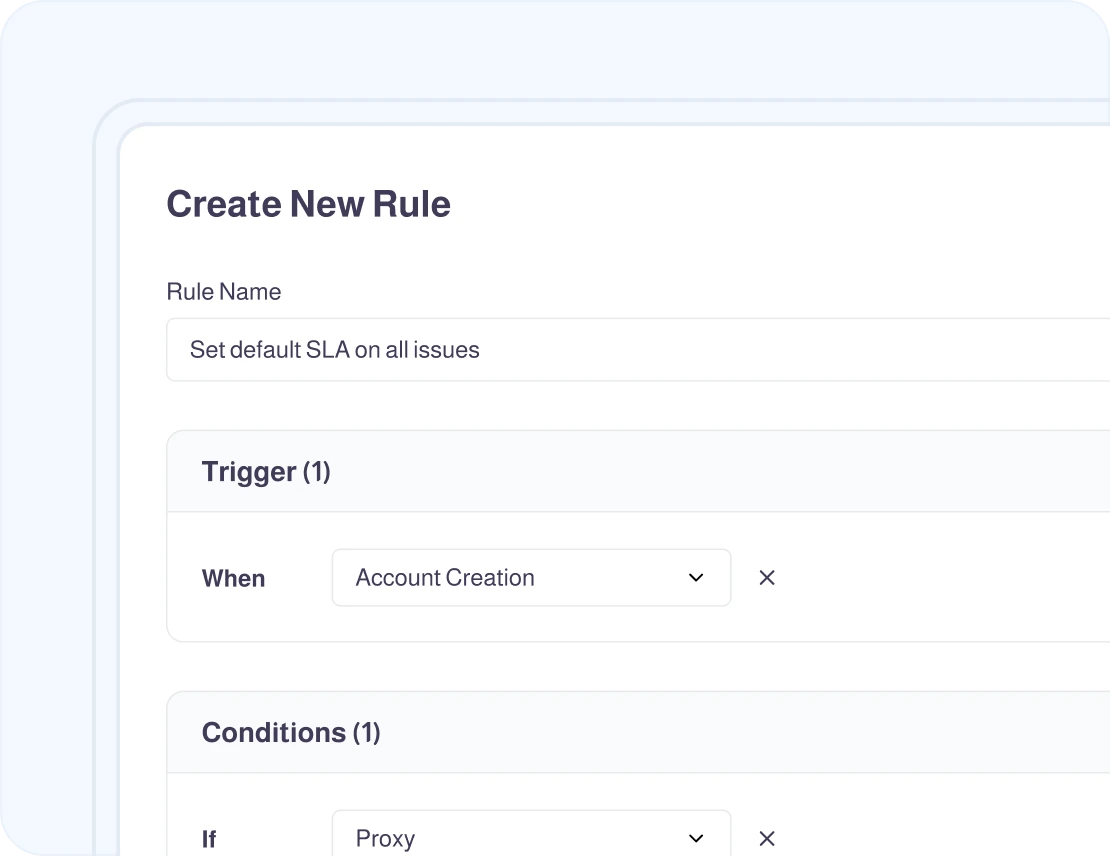Click the Rule Name label

coord(224,292)
